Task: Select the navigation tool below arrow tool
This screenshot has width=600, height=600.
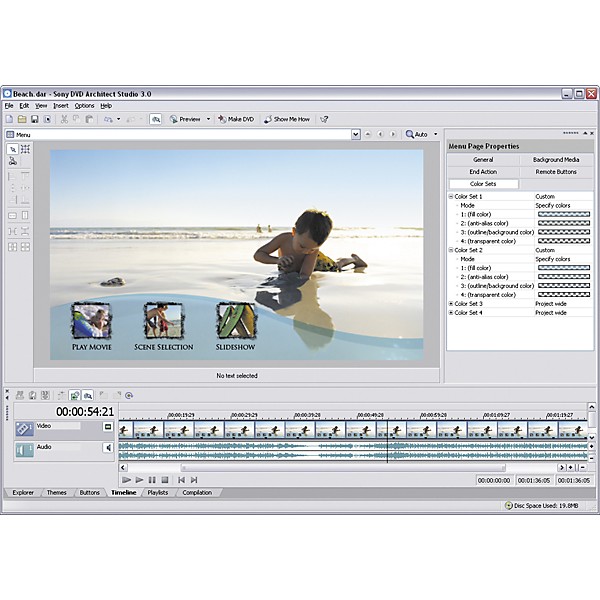Action: (x=13, y=161)
